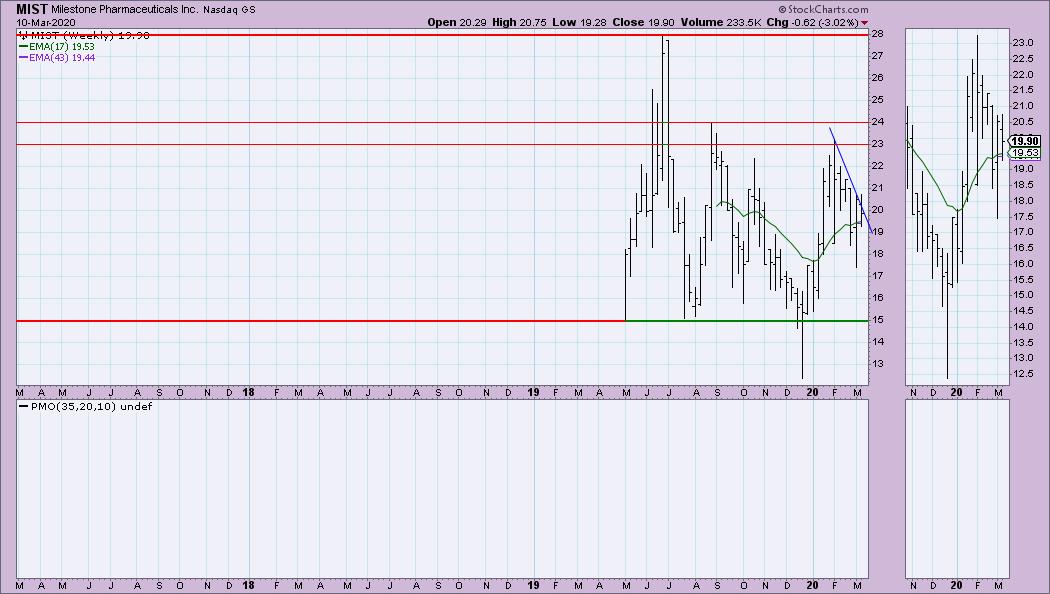Click the EMA(17) 19.53 legend entry
Viewport: 1050px width, 594px height.
(57, 47)
